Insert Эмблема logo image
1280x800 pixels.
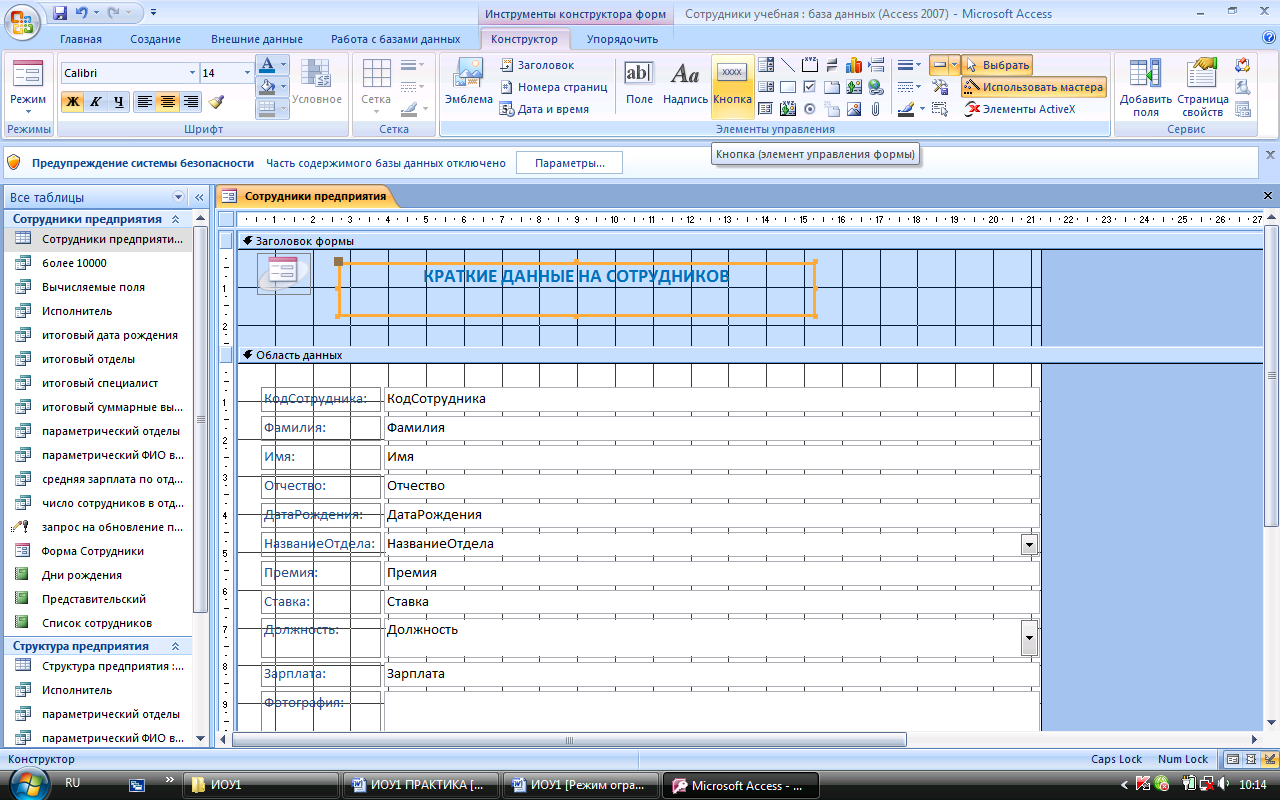tap(469, 86)
